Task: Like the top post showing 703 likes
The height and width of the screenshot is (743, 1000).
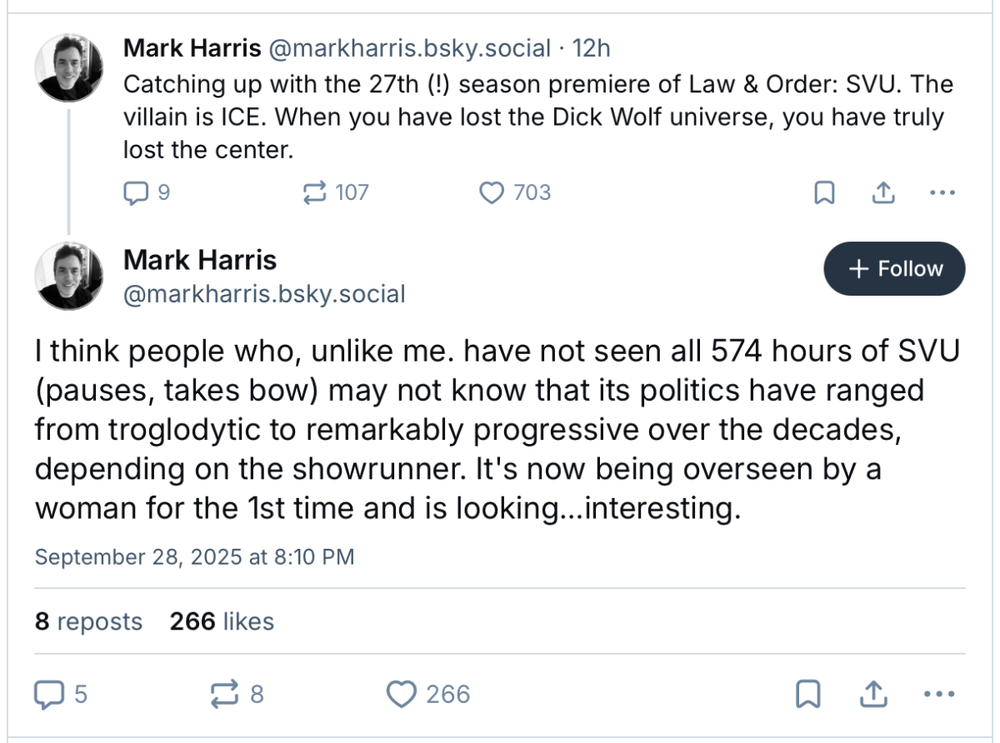Action: pyautogui.click(x=491, y=192)
